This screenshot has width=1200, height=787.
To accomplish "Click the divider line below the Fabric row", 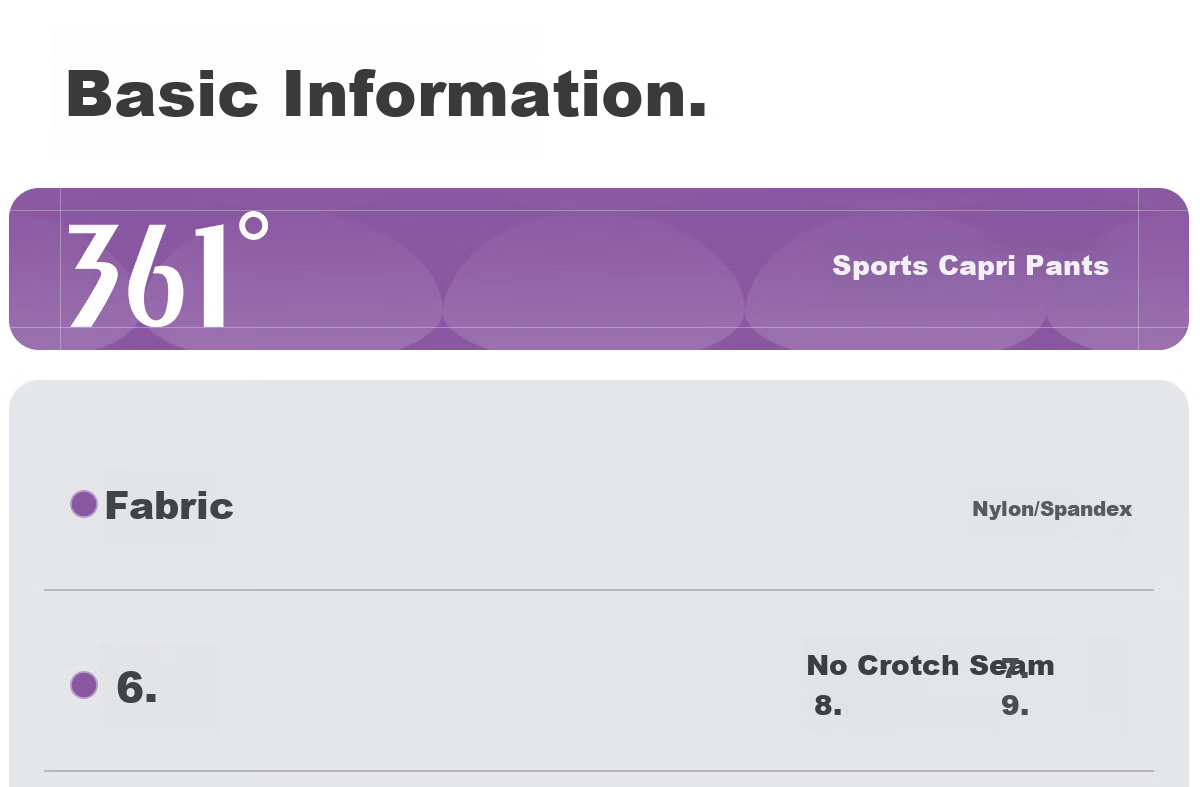I will [599, 590].
